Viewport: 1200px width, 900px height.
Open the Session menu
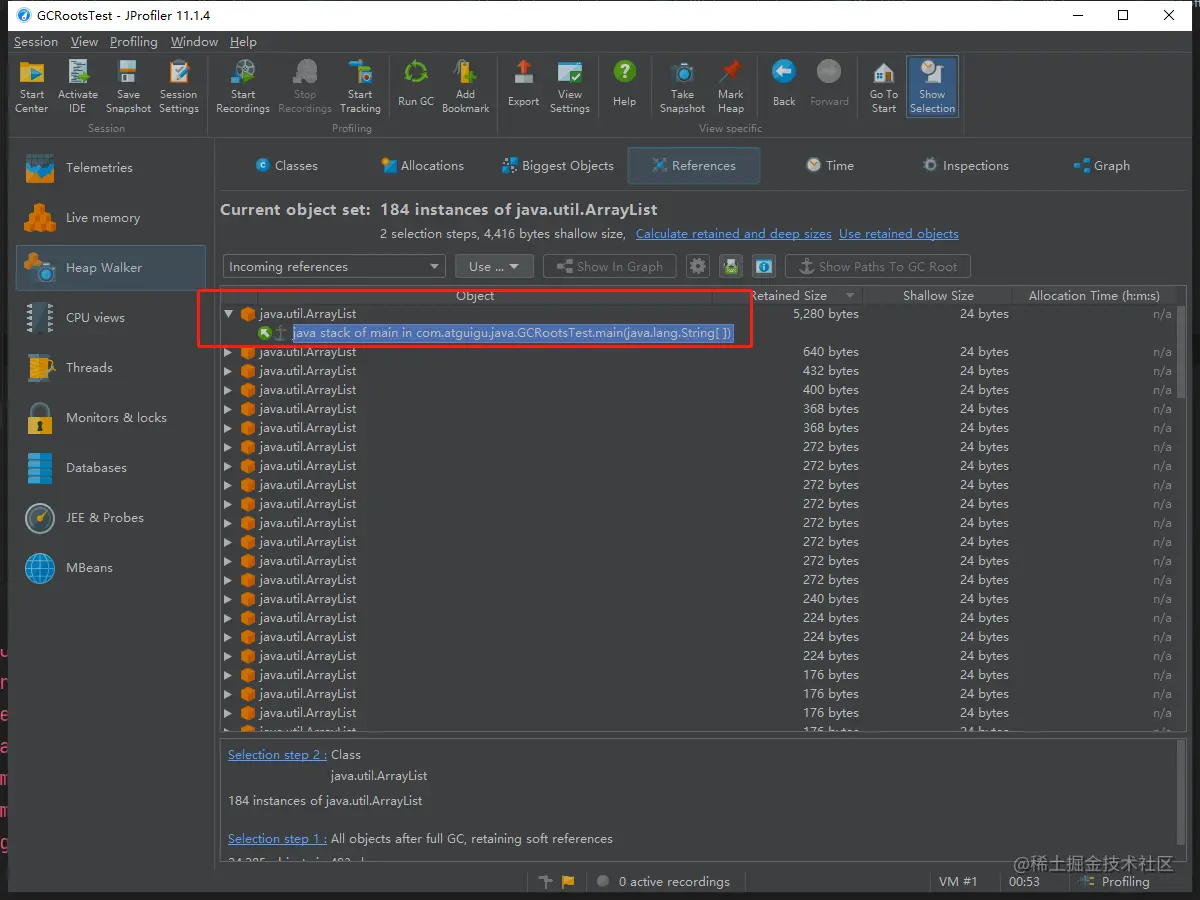(x=36, y=42)
